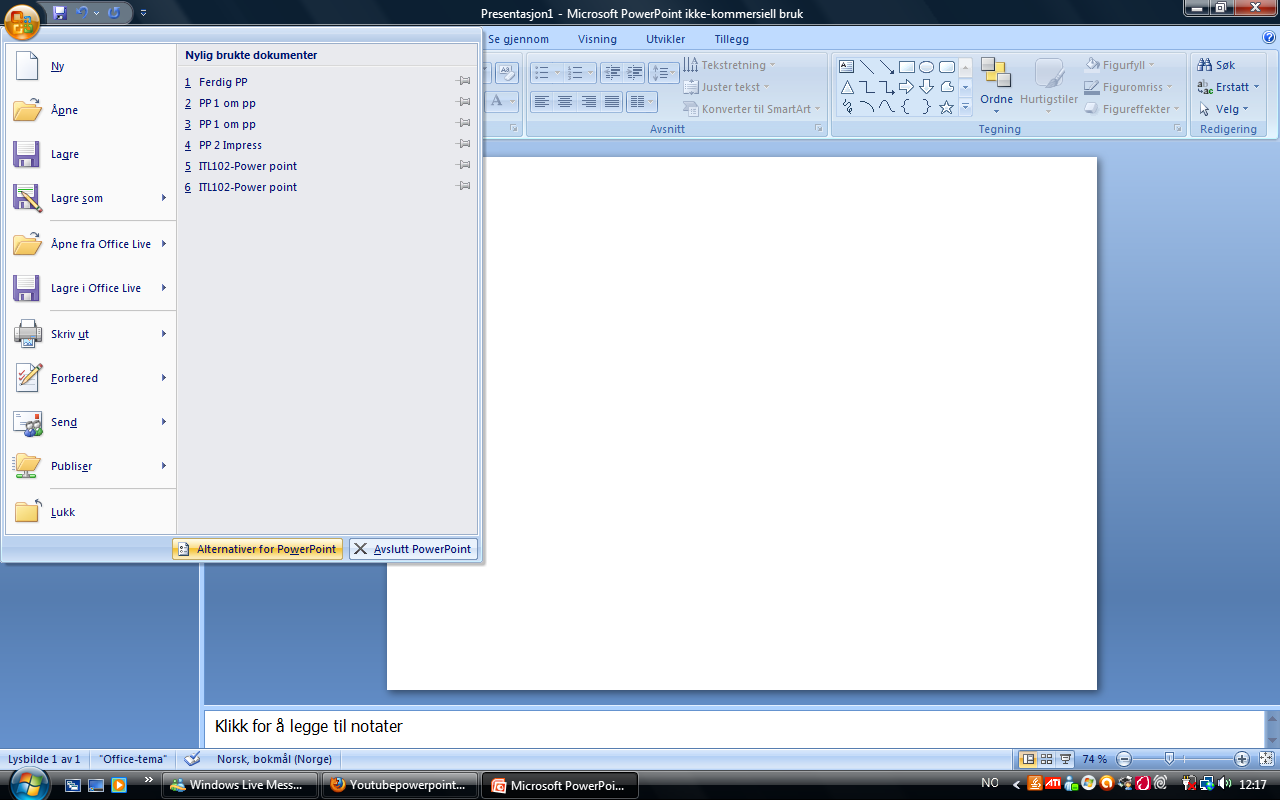Click the increase indent icon
The width and height of the screenshot is (1280, 800).
(635, 73)
